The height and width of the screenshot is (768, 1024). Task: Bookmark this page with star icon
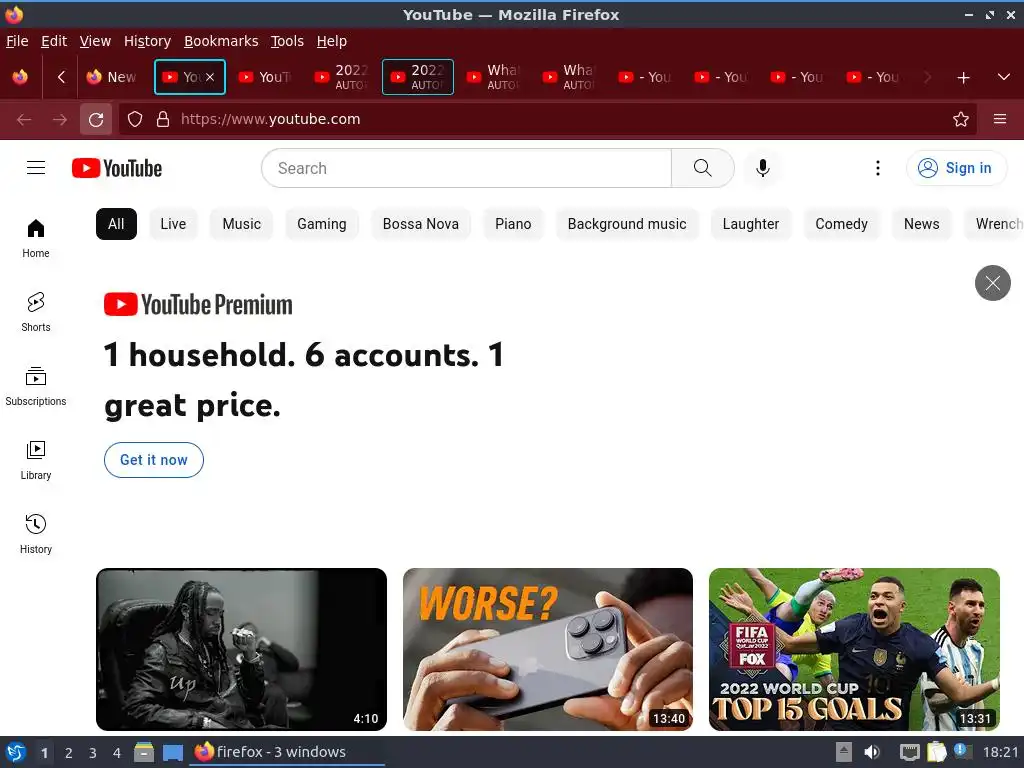pyautogui.click(x=961, y=120)
